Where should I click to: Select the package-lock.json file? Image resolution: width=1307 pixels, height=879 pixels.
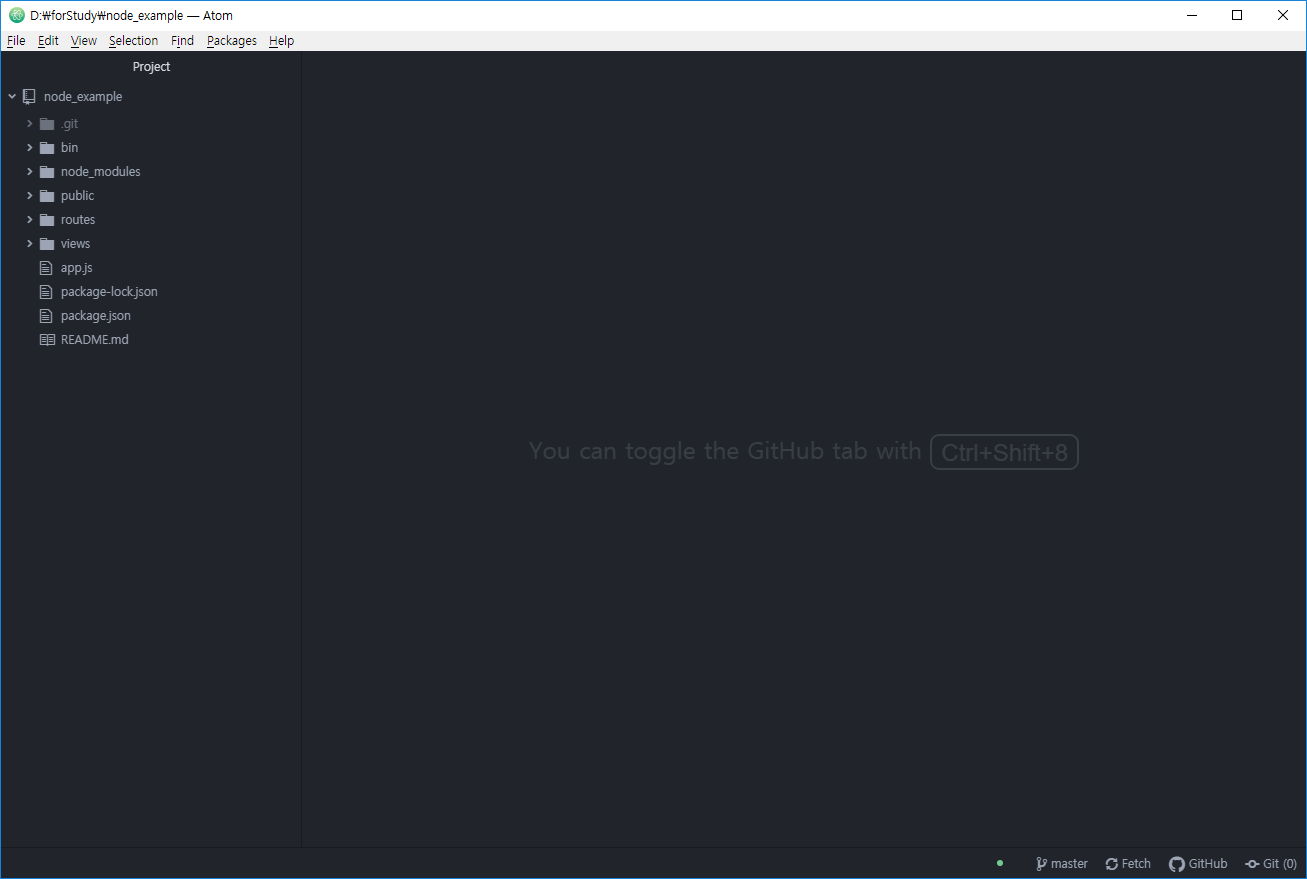pyautogui.click(x=108, y=291)
